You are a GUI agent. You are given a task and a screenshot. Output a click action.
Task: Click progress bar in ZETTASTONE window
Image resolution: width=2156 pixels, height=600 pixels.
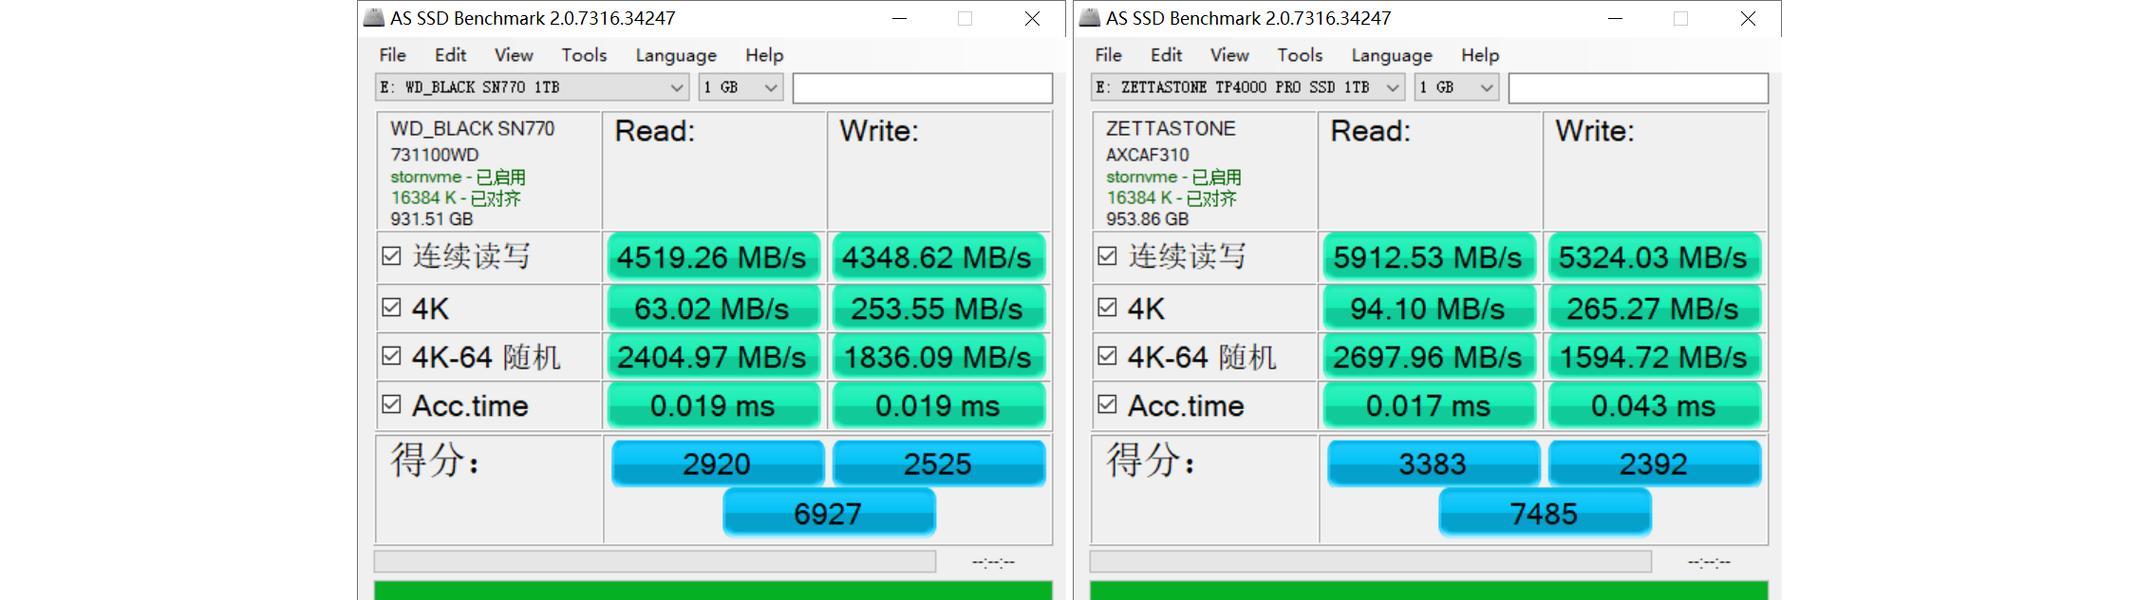click(1371, 562)
